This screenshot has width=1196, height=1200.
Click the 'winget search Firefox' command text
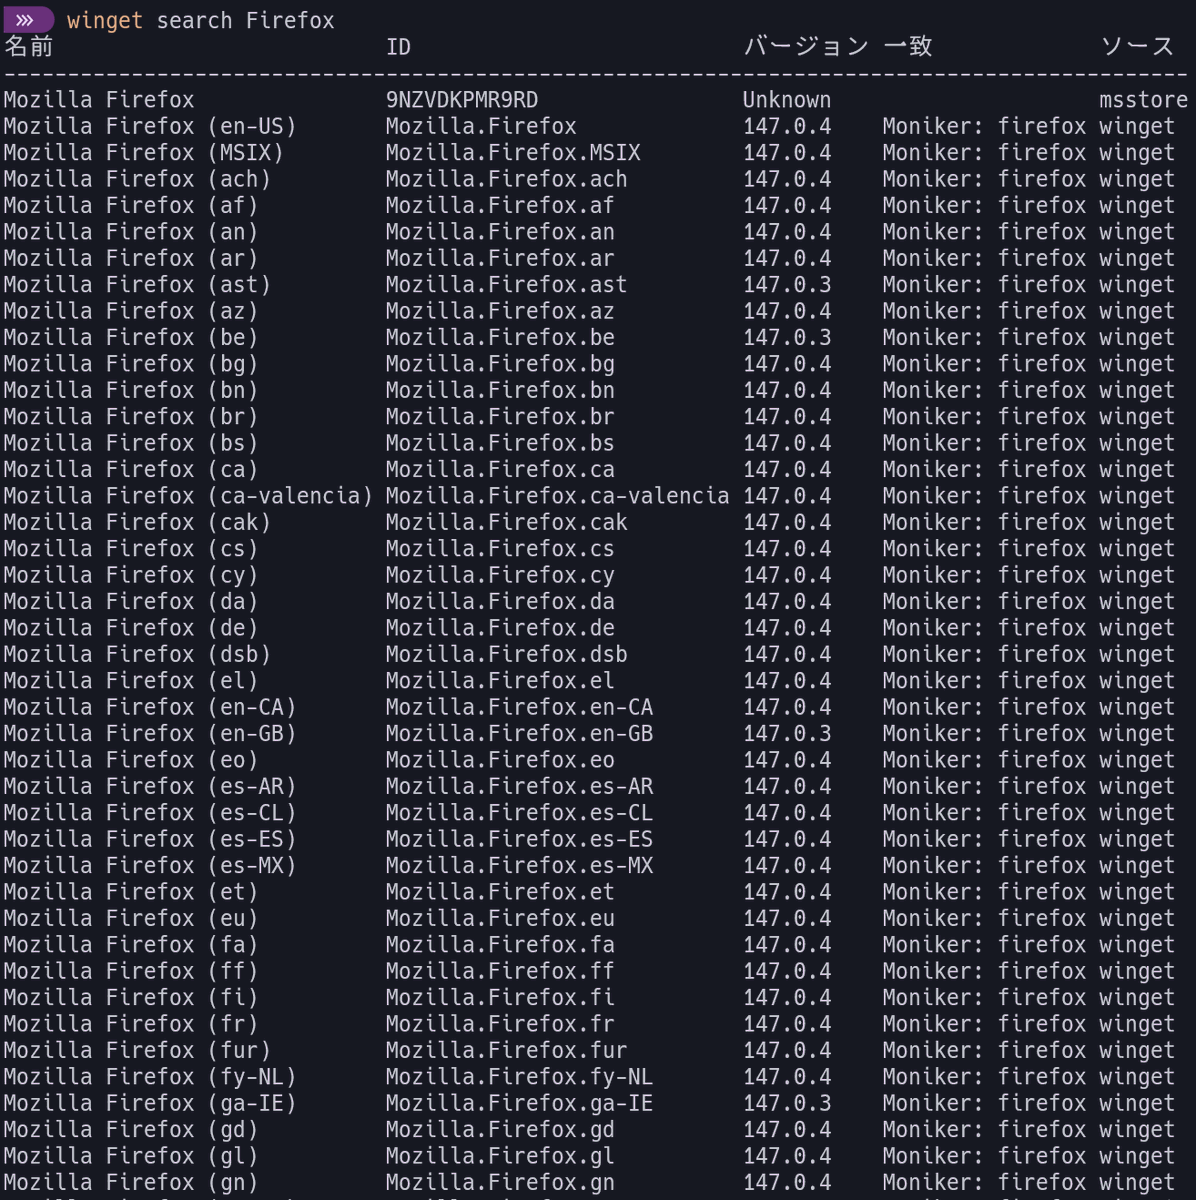pos(200,20)
